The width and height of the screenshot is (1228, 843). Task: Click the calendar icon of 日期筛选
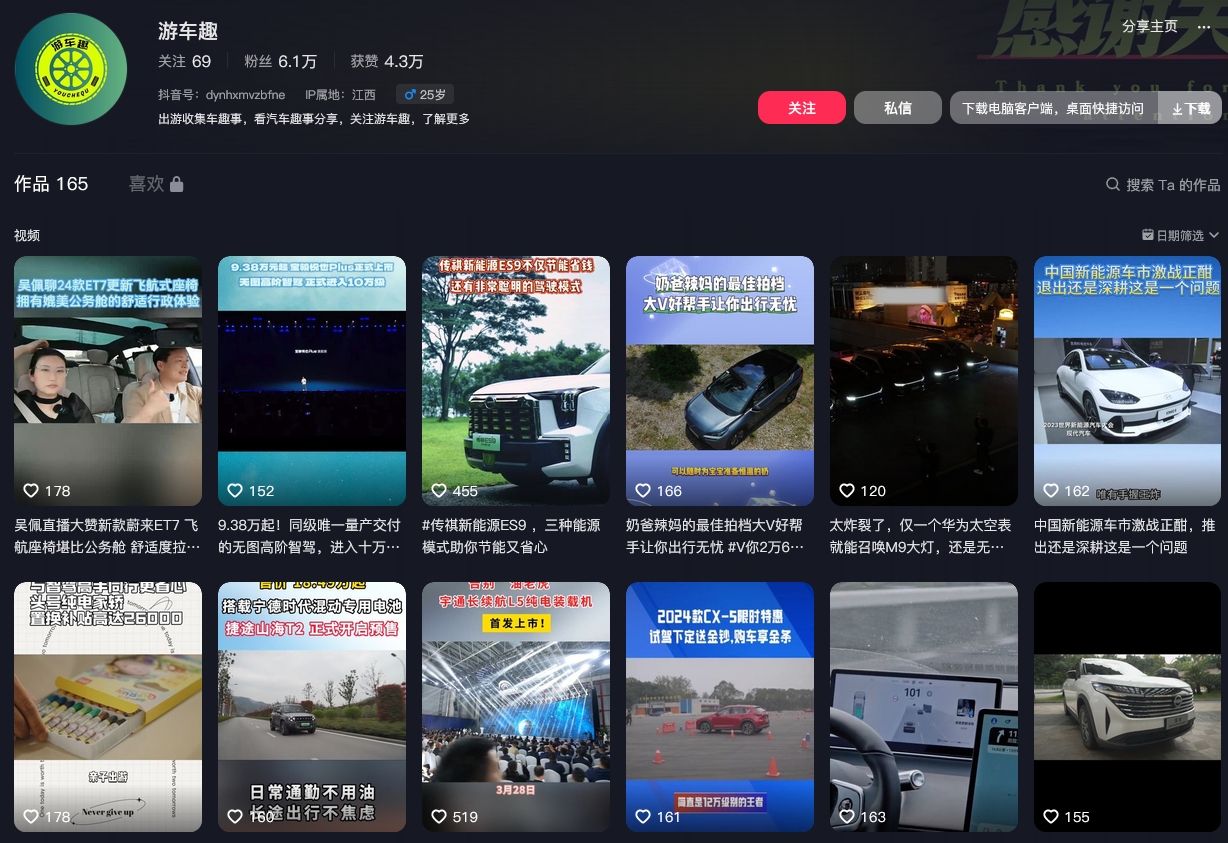1148,235
